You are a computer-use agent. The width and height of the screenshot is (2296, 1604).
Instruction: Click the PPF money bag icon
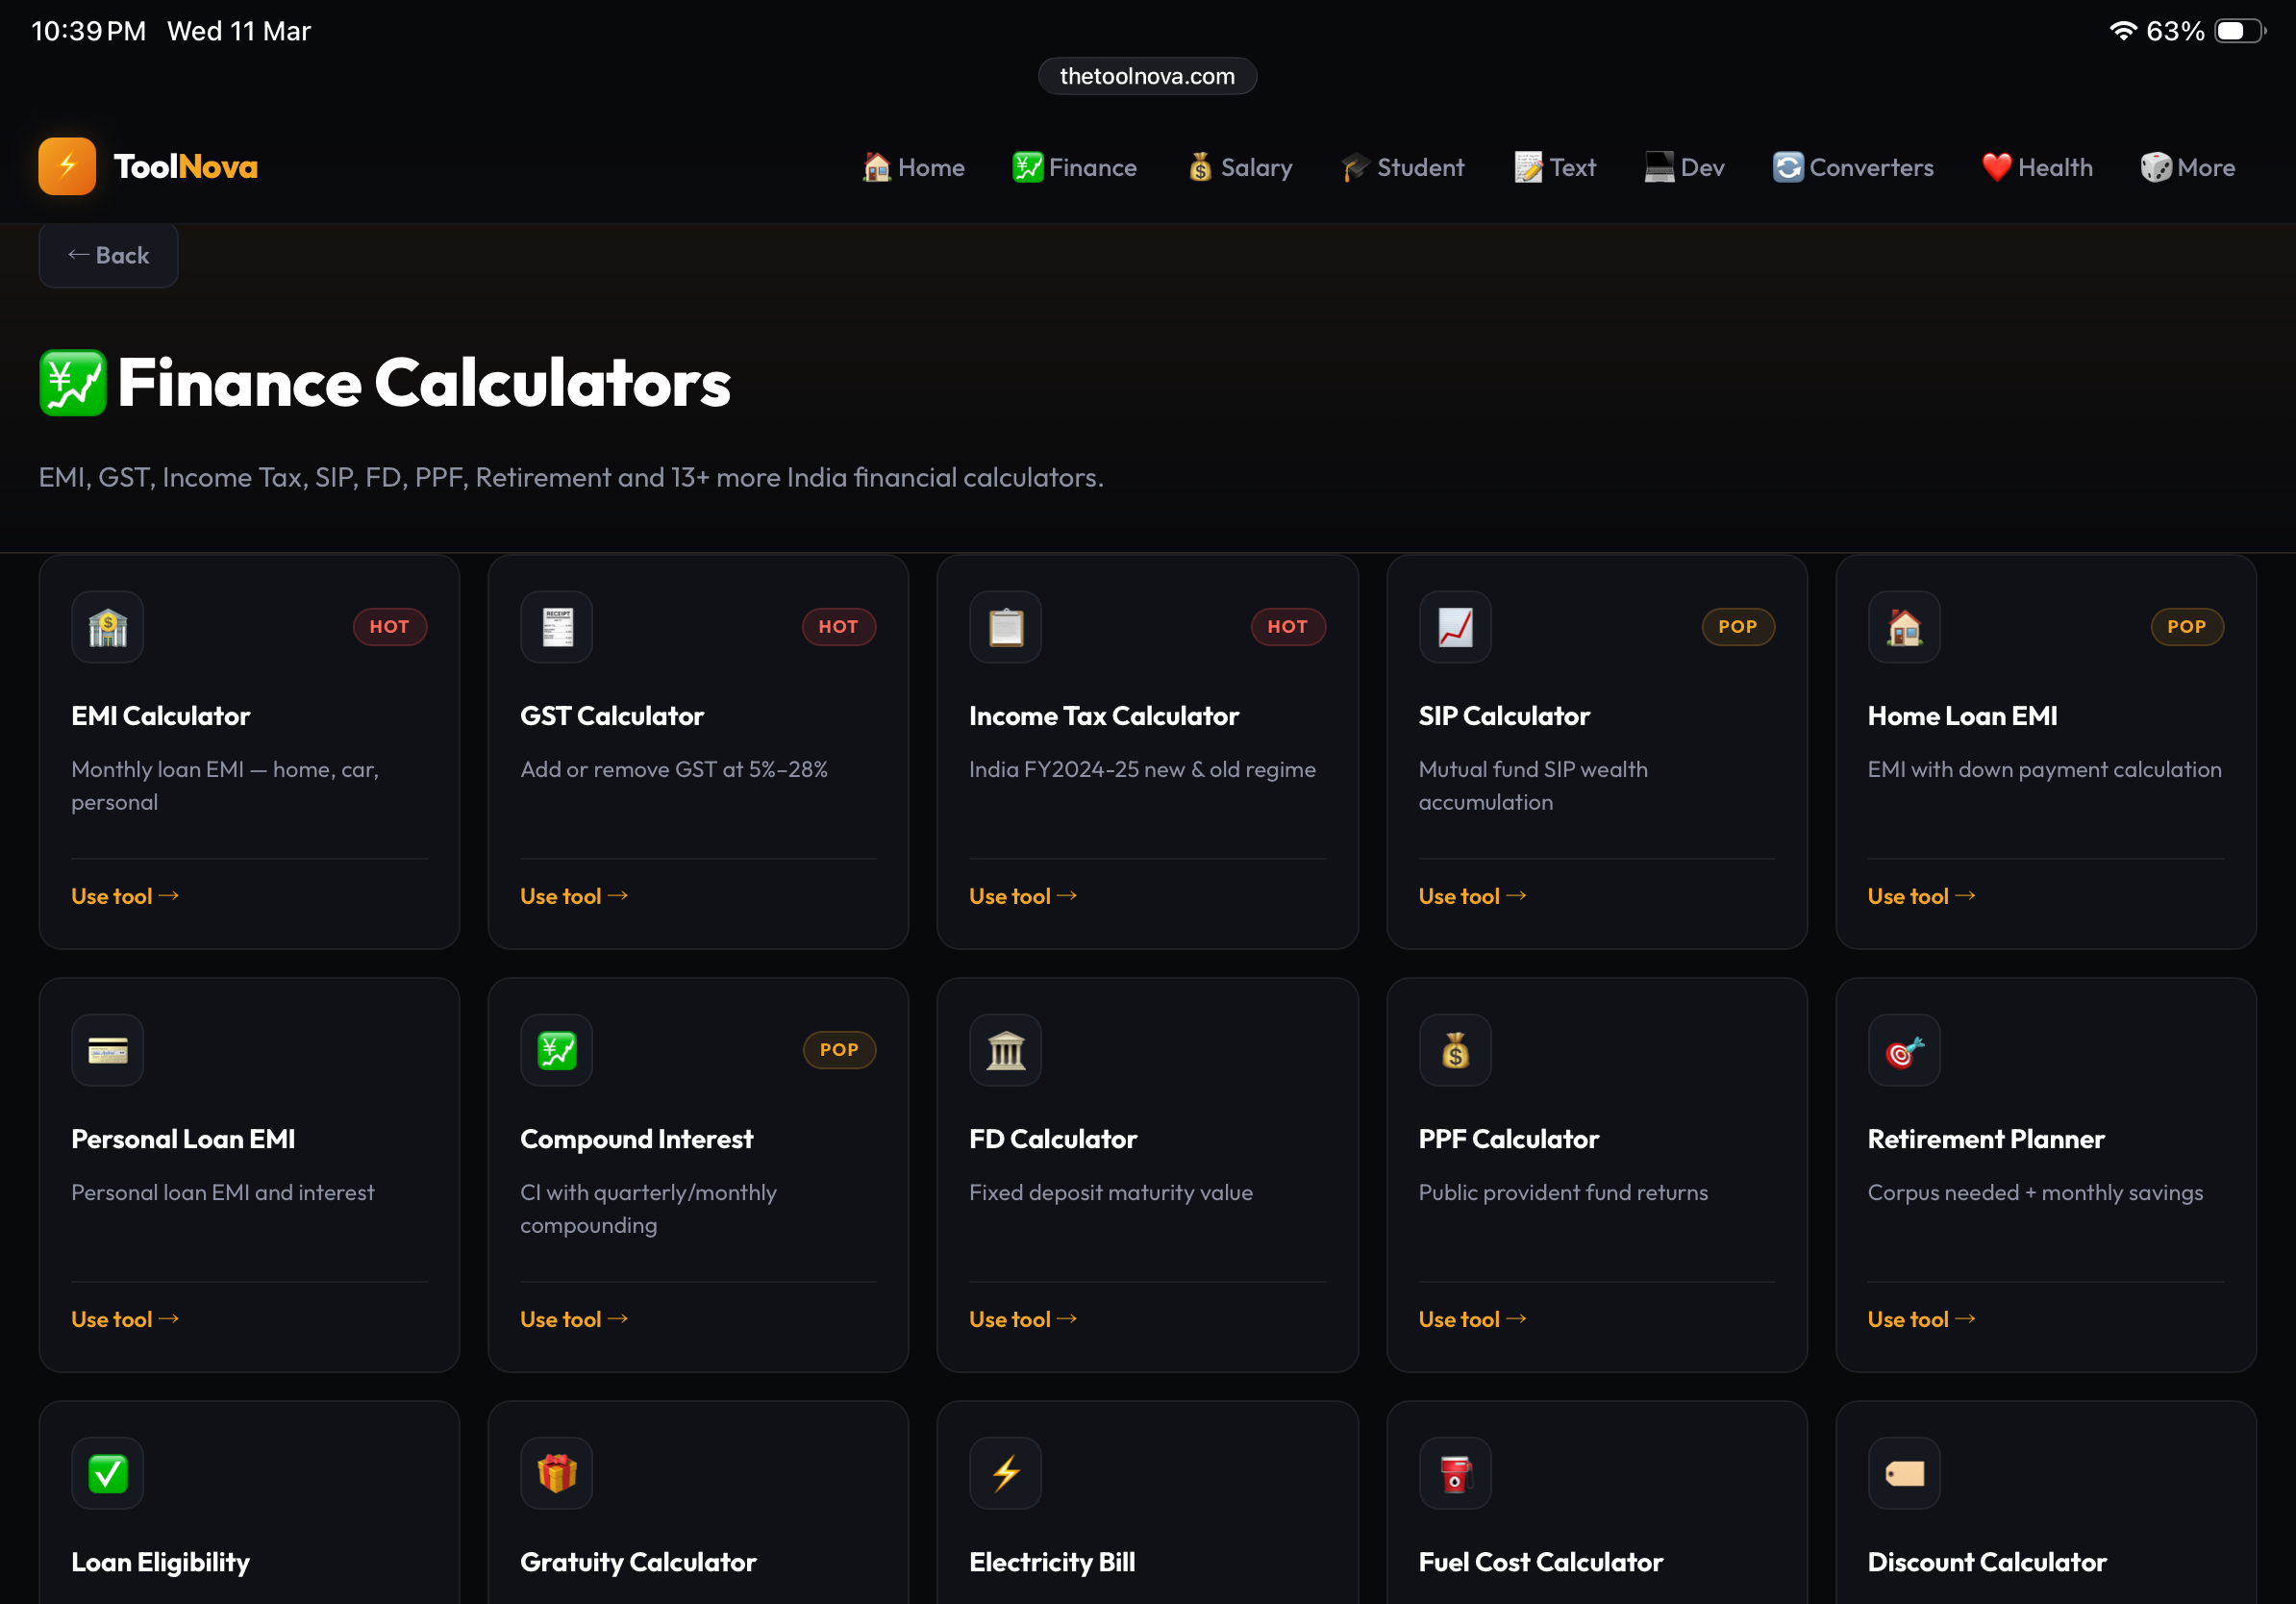coord(1455,1050)
